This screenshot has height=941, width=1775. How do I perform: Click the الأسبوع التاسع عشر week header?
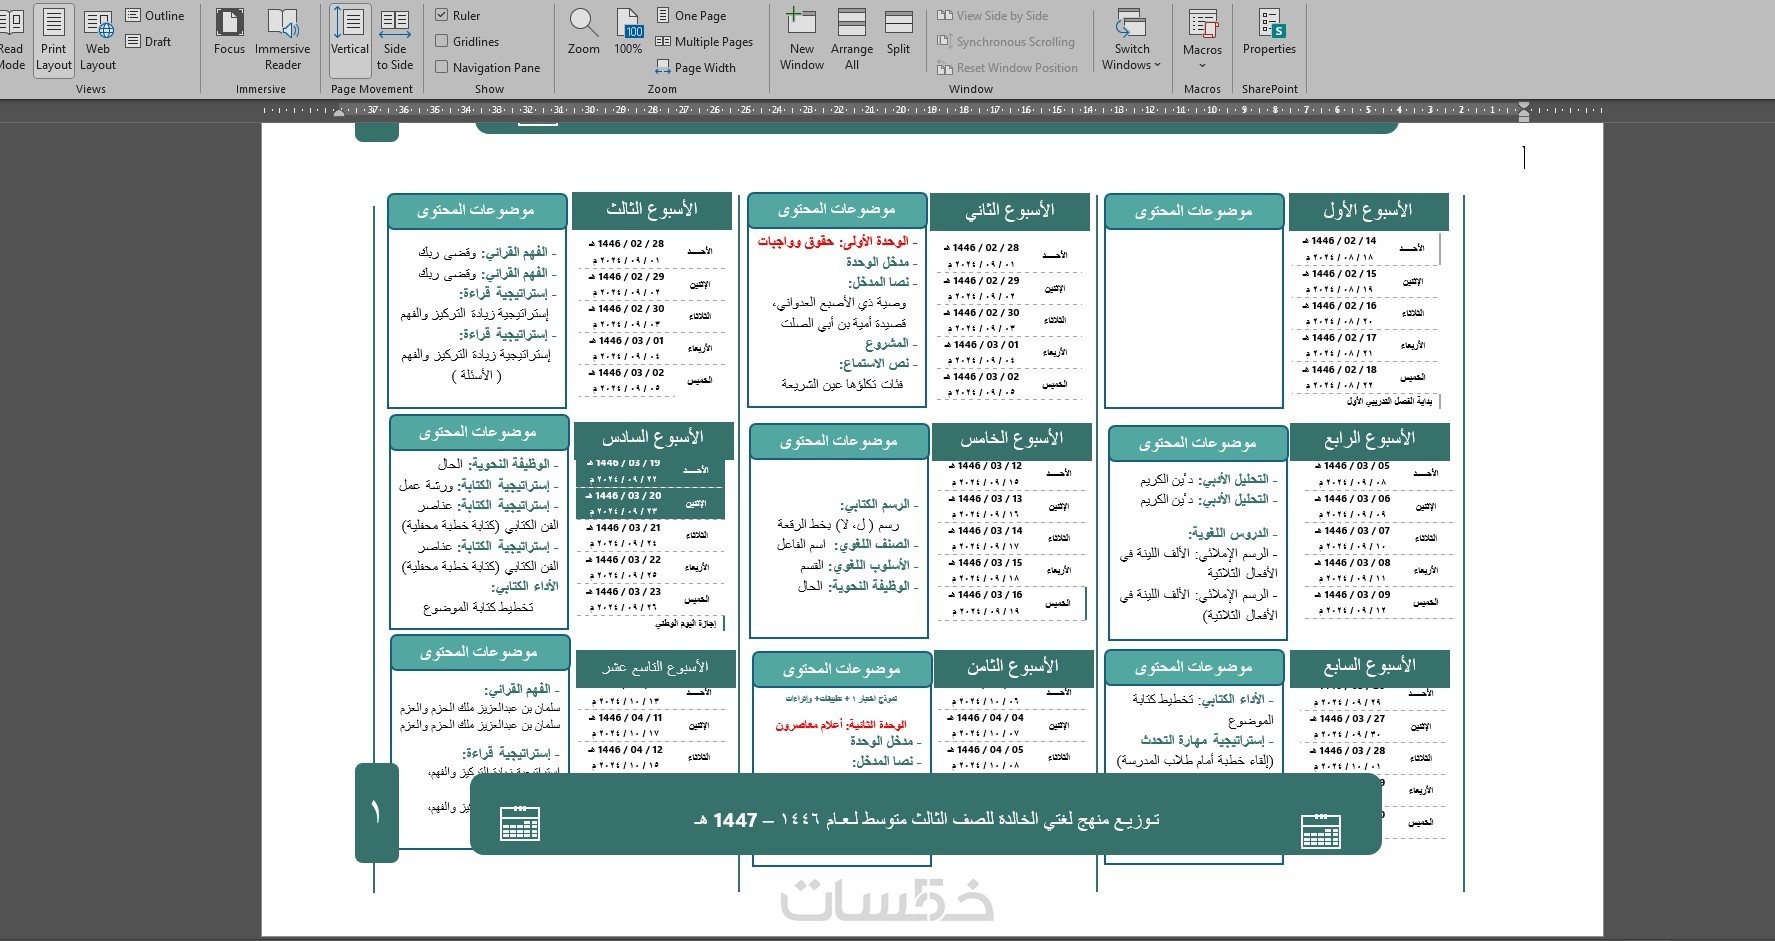pos(655,667)
